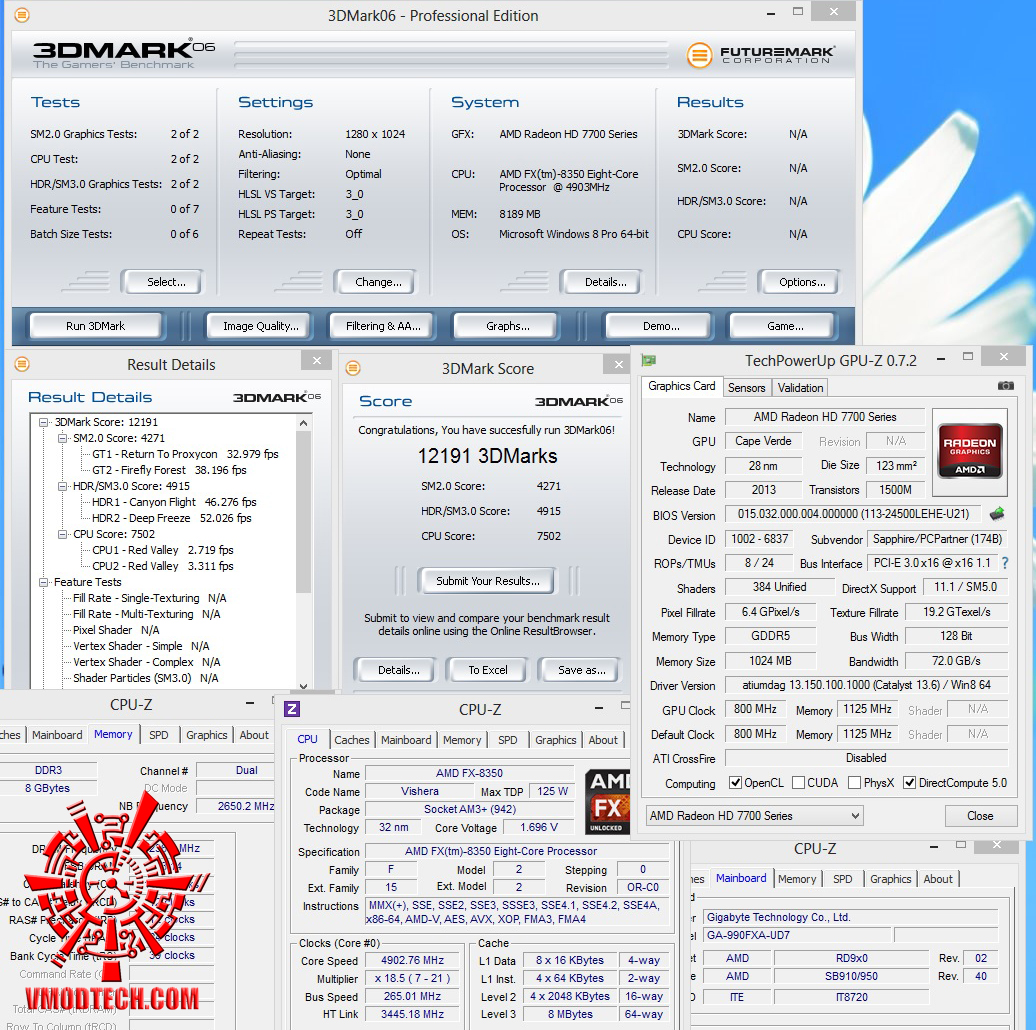This screenshot has width=1036, height=1030.
Task: Open the Validation tab in GPU-Z
Action: (800, 388)
